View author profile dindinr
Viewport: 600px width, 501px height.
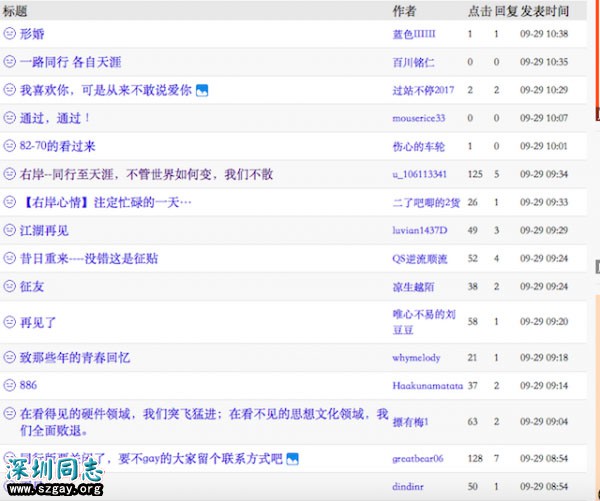pyautogui.click(x=408, y=486)
